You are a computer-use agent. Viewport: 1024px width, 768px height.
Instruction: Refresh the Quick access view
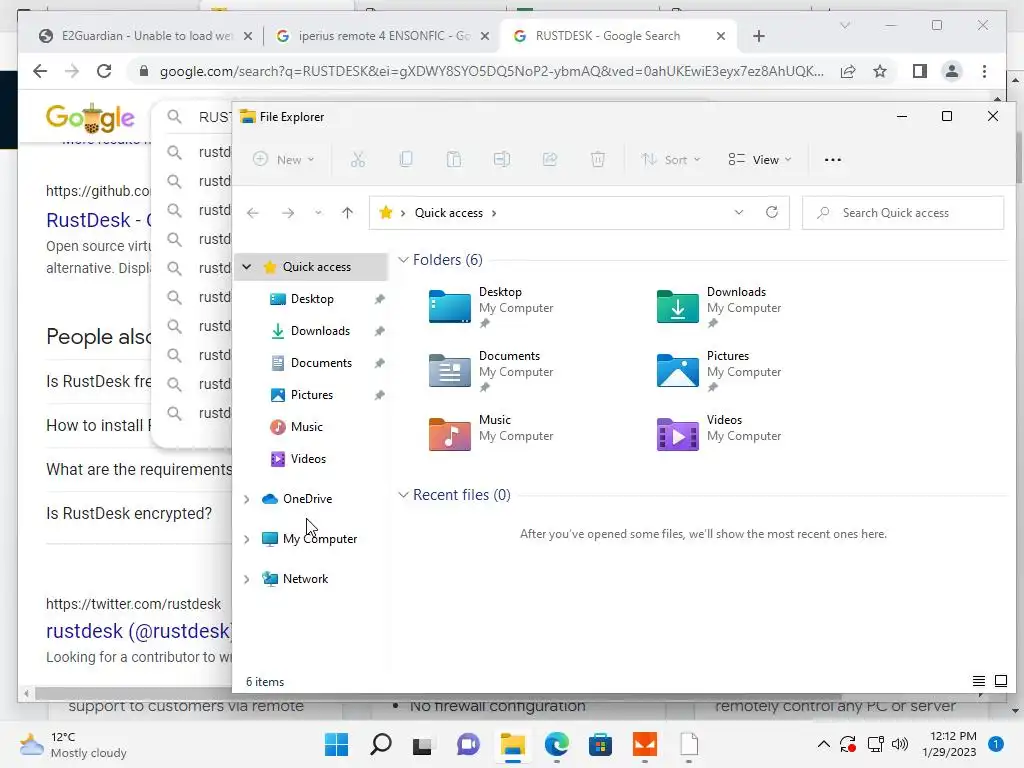(771, 212)
